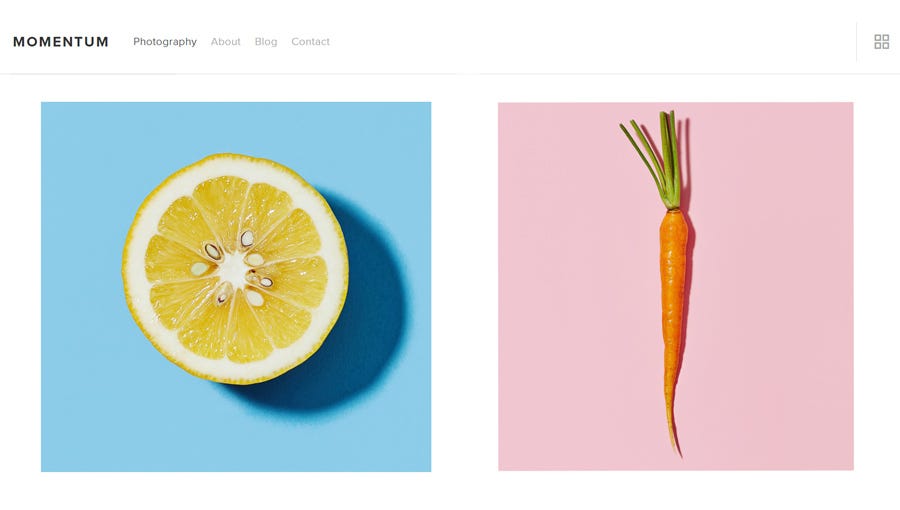This screenshot has height=510, width=900.
Task: Click the top-left square of grid icon
Action: [878, 38]
